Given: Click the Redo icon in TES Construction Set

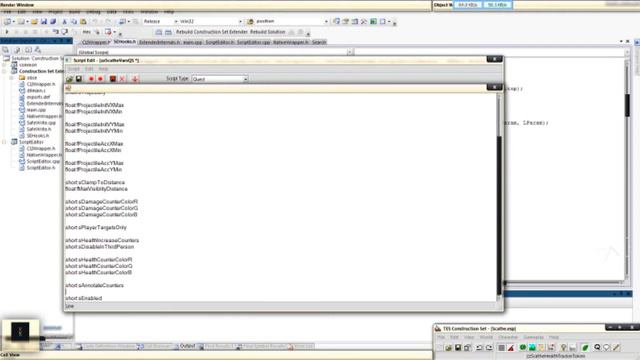Looking at the screenshot, I should pos(489,348).
